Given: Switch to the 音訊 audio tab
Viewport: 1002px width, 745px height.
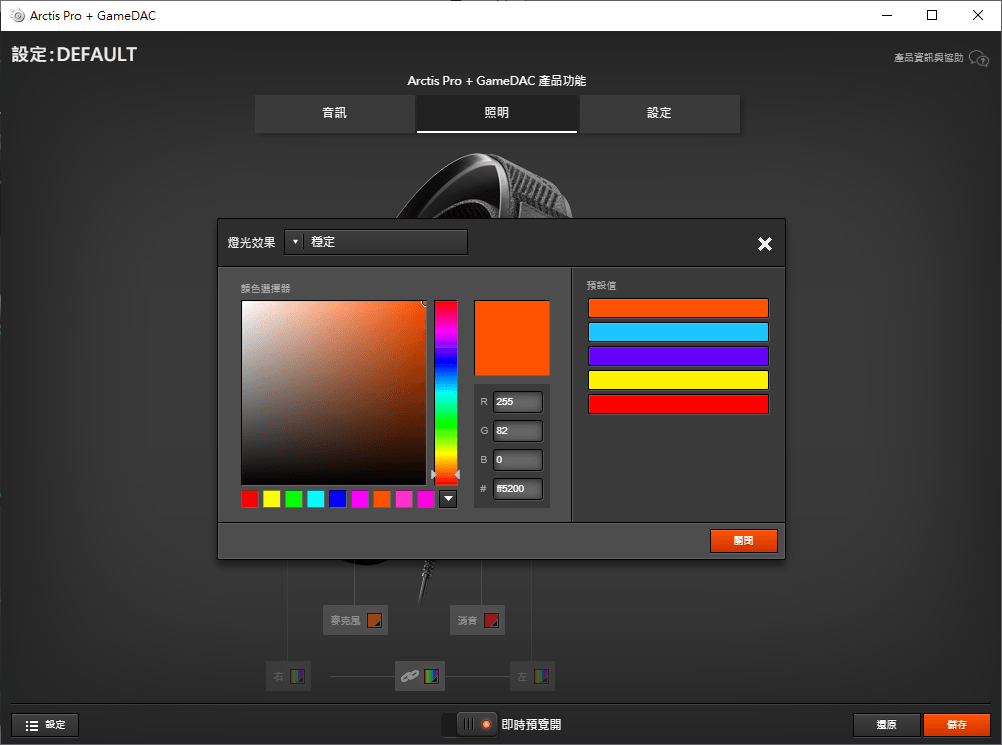Looking at the screenshot, I should pyautogui.click(x=335, y=113).
